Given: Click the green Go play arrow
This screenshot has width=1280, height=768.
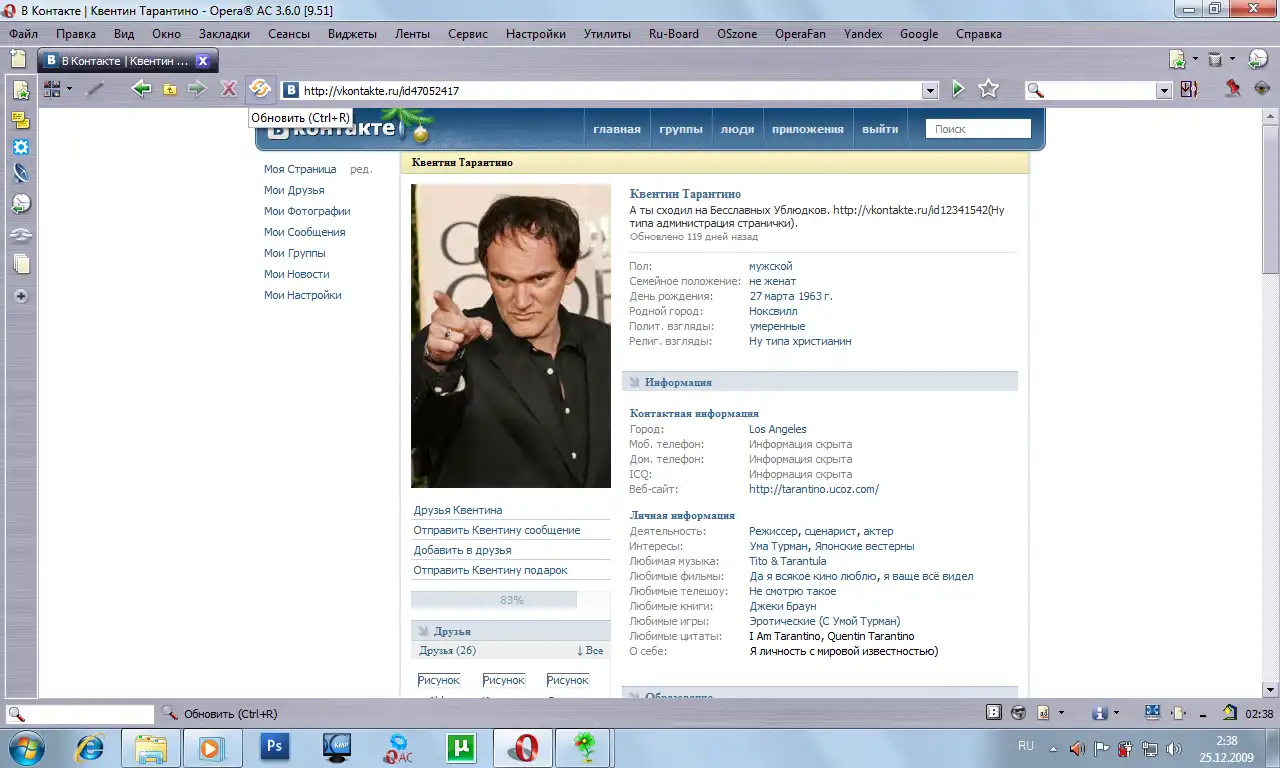Looking at the screenshot, I should click(958, 90).
